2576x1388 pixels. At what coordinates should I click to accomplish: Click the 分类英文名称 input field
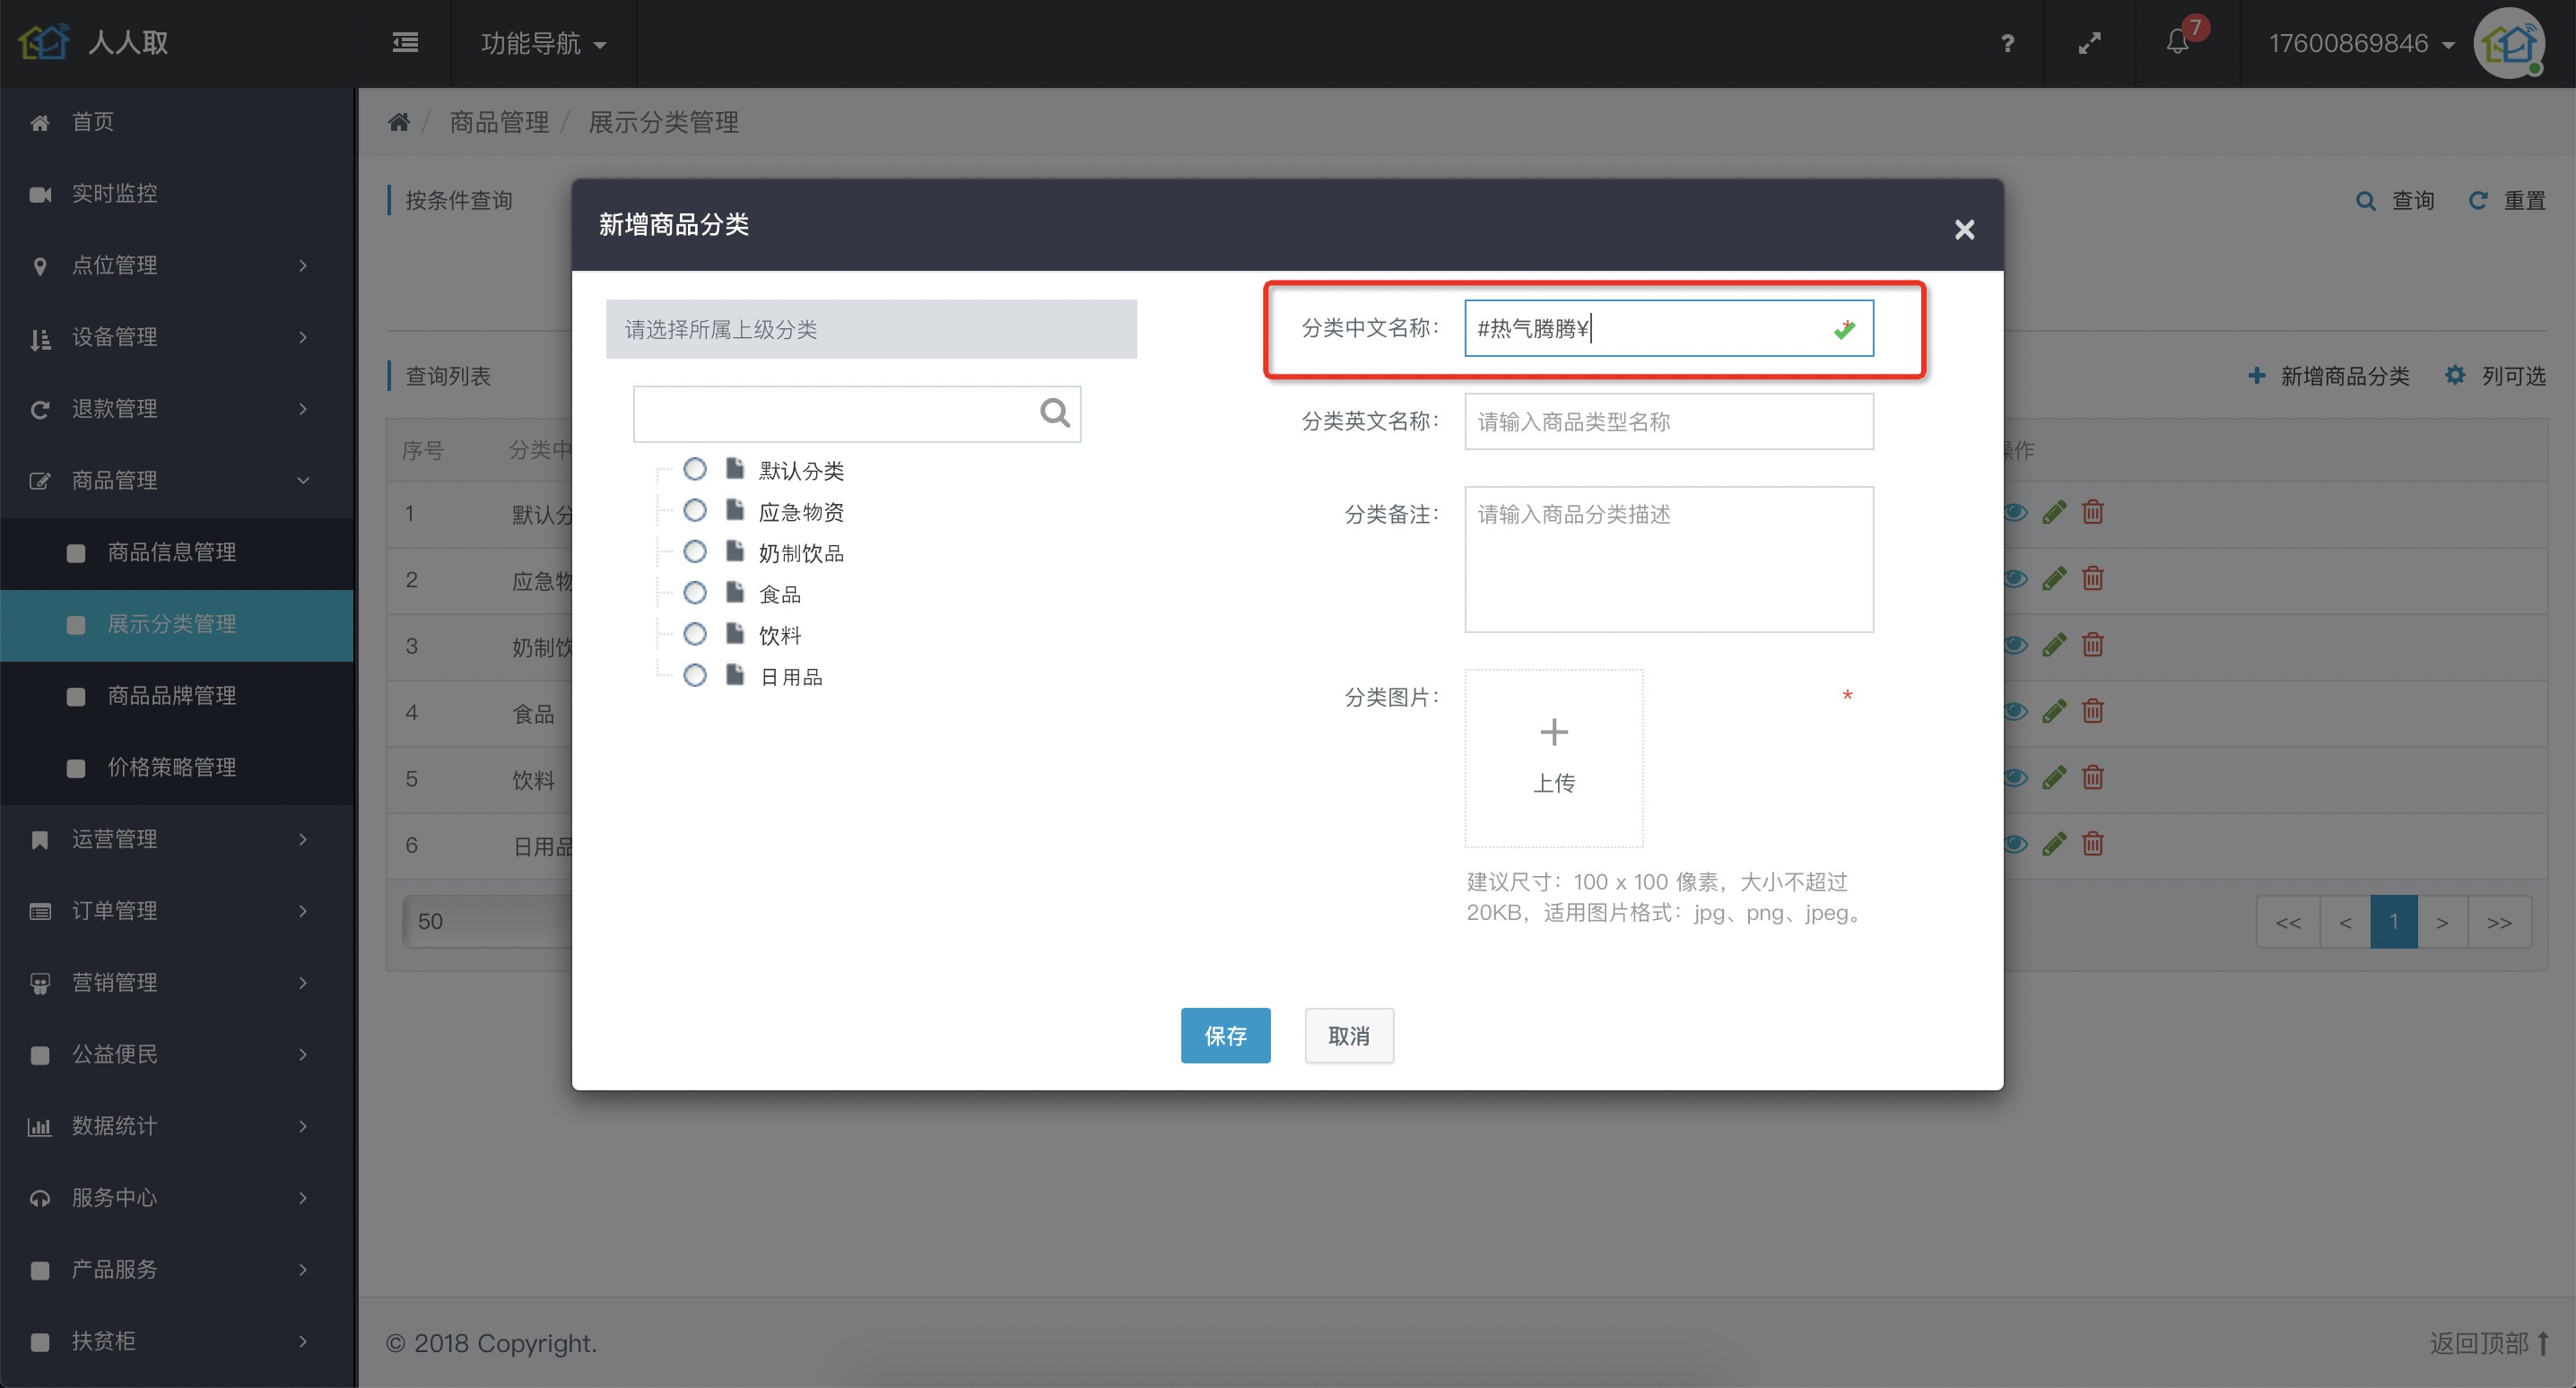pyautogui.click(x=1668, y=421)
